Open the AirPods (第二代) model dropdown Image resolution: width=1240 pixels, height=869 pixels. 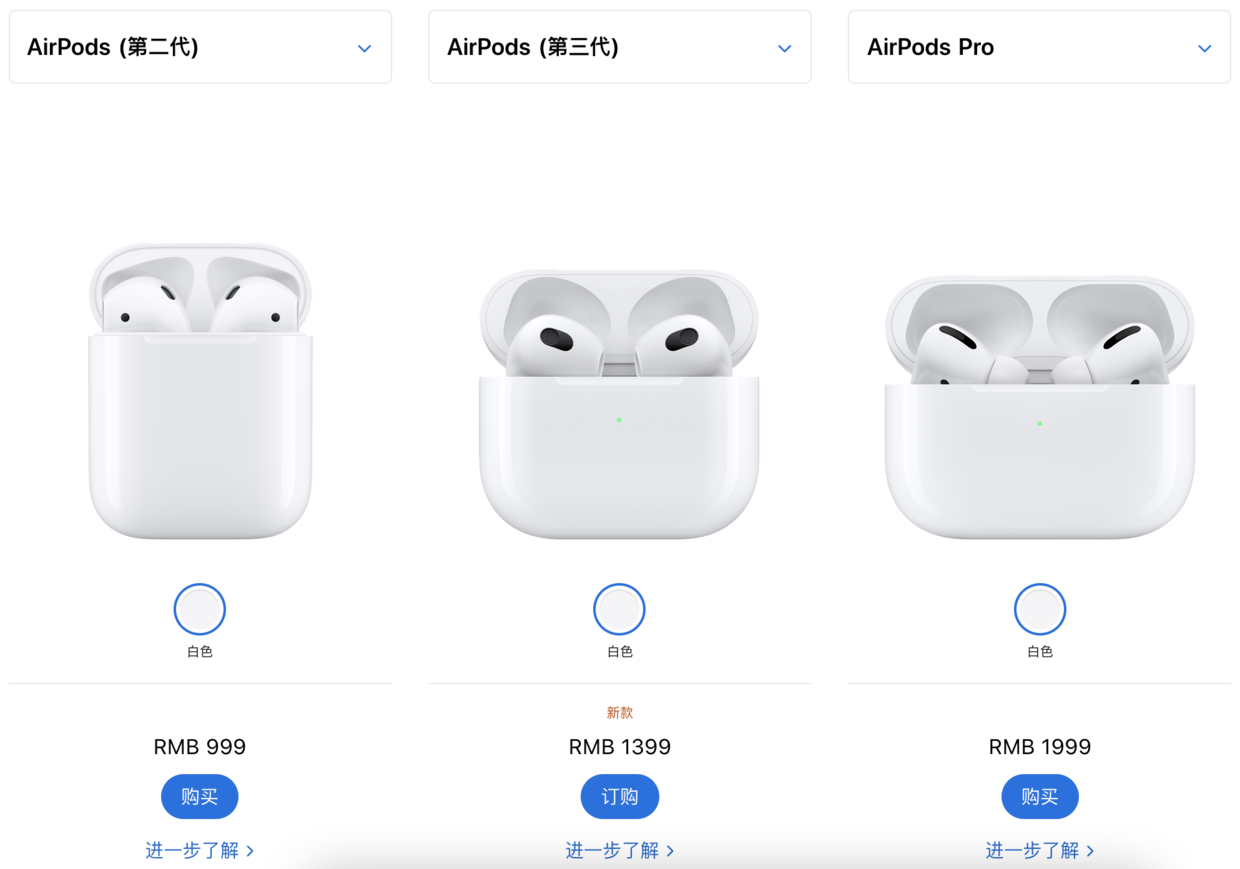(200, 47)
